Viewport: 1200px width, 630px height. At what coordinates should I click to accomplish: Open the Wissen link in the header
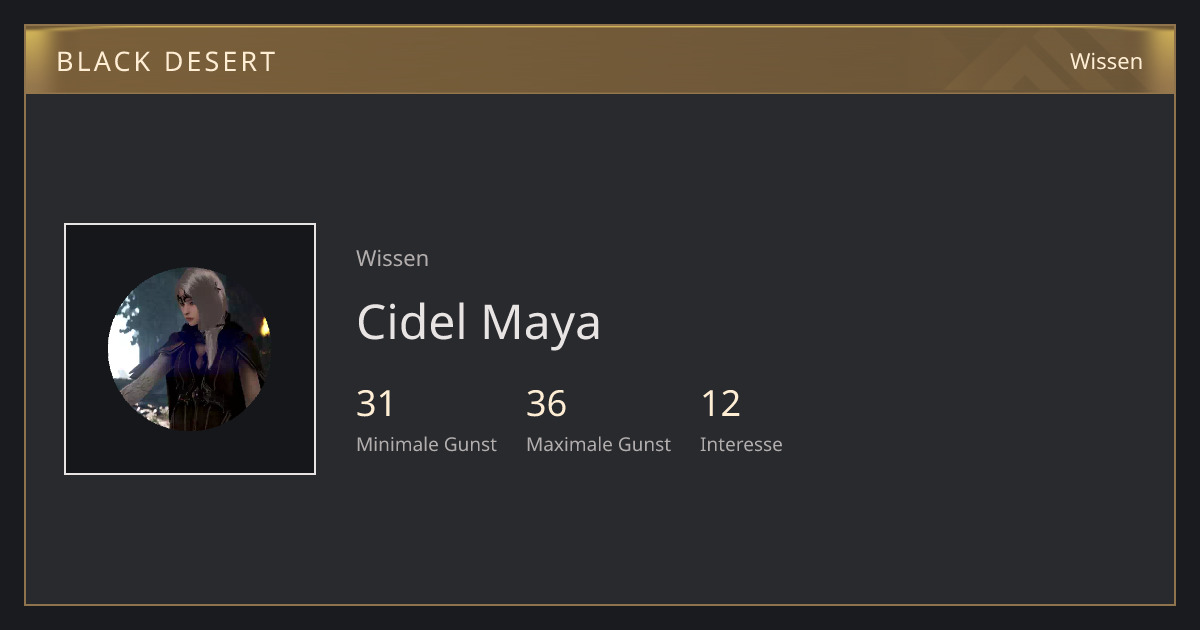pos(1106,61)
